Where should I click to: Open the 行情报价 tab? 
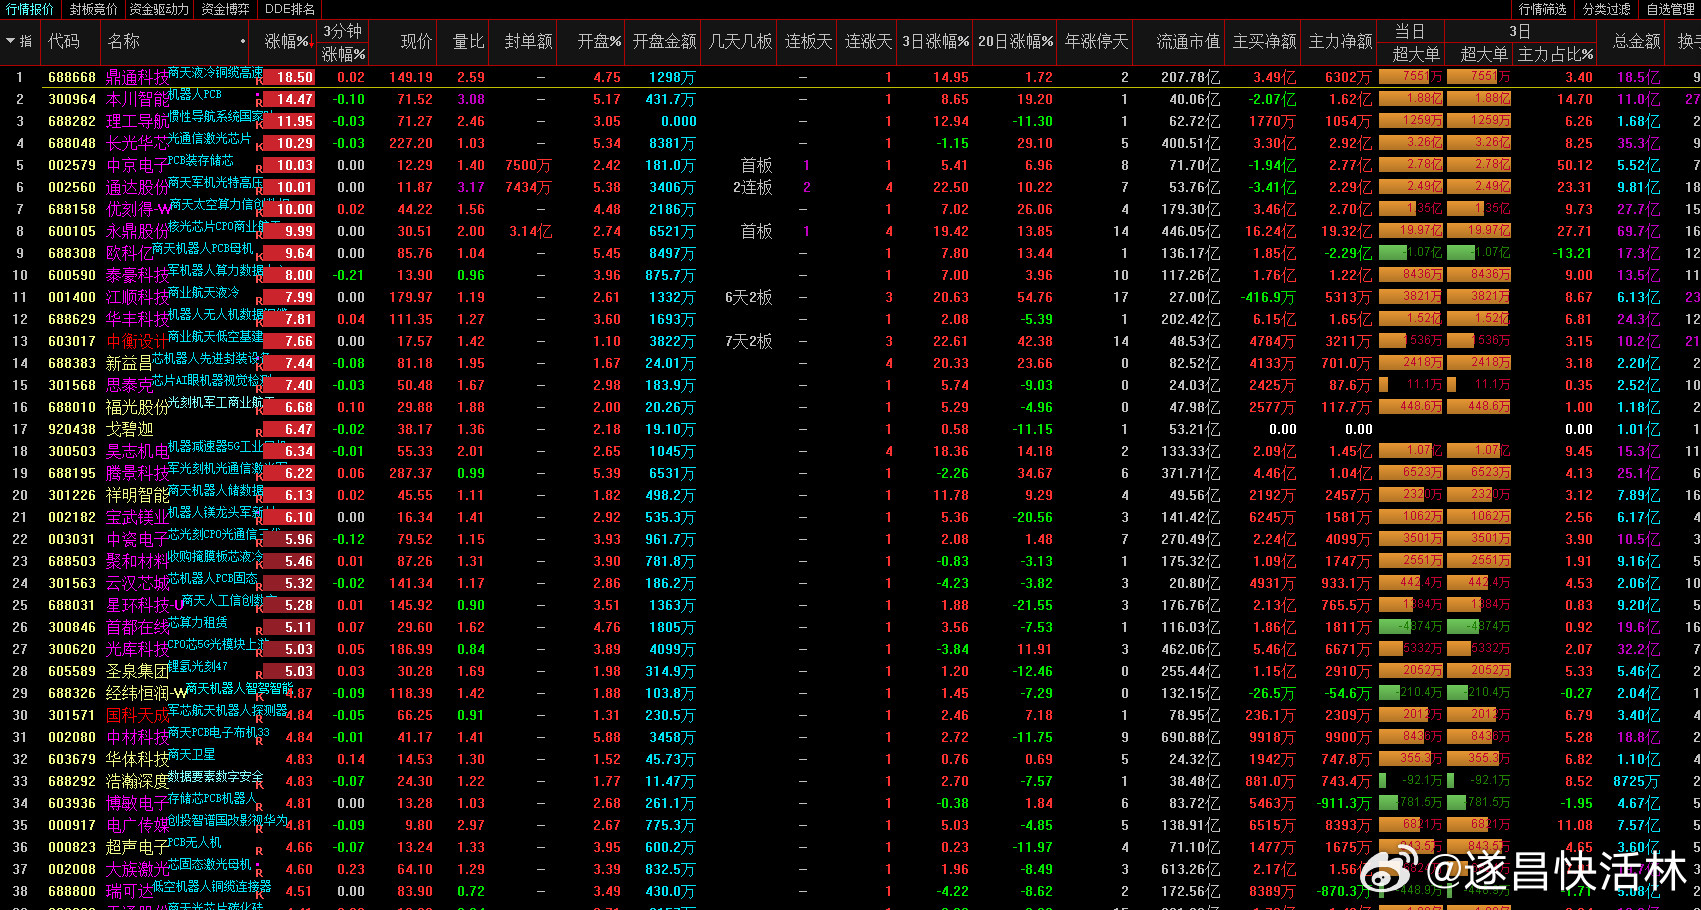coord(30,9)
